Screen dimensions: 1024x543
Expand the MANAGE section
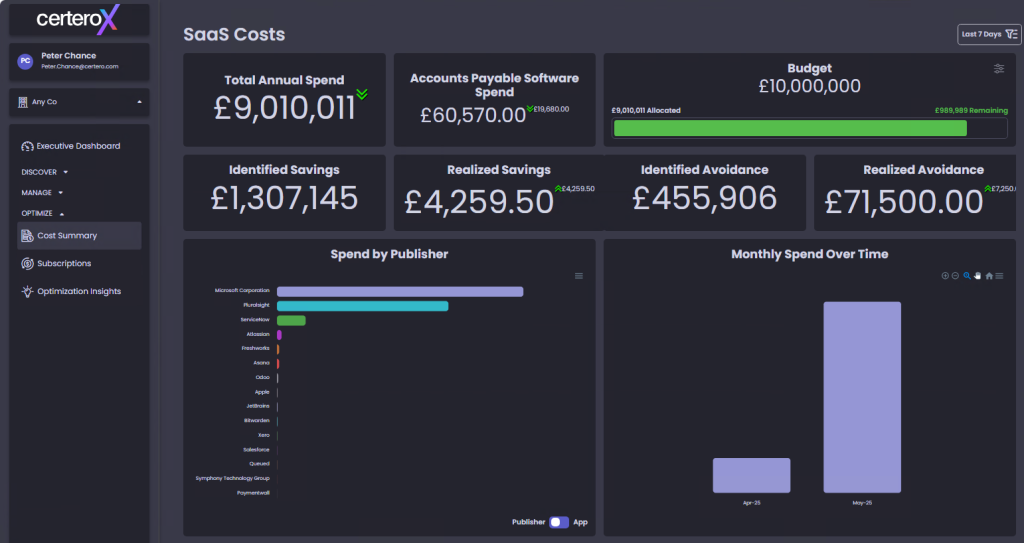(42, 193)
